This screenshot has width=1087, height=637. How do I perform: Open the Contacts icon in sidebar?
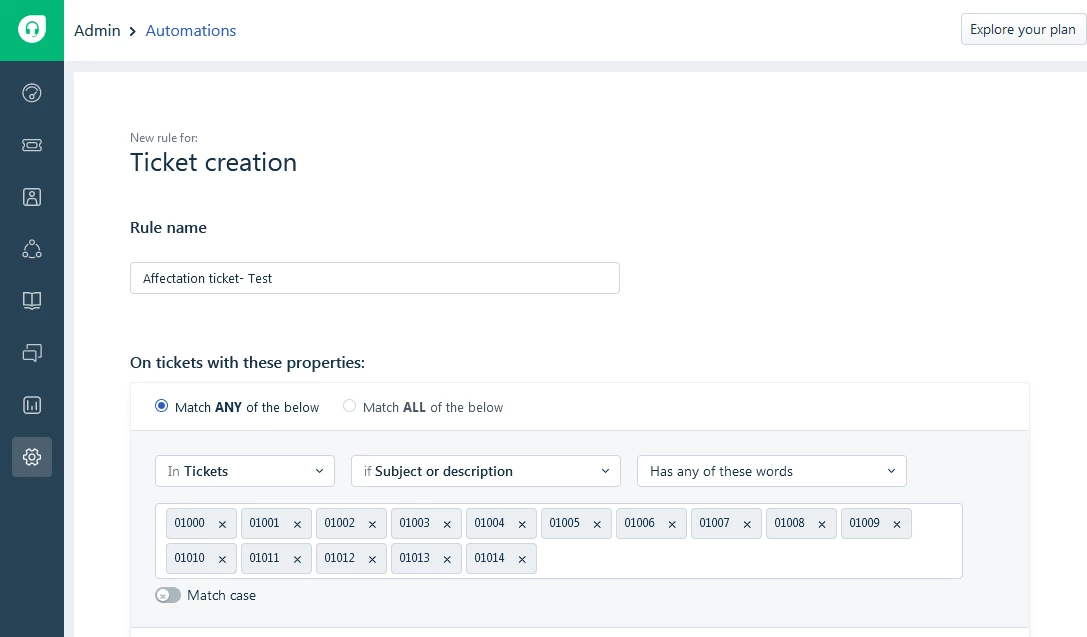click(x=32, y=197)
